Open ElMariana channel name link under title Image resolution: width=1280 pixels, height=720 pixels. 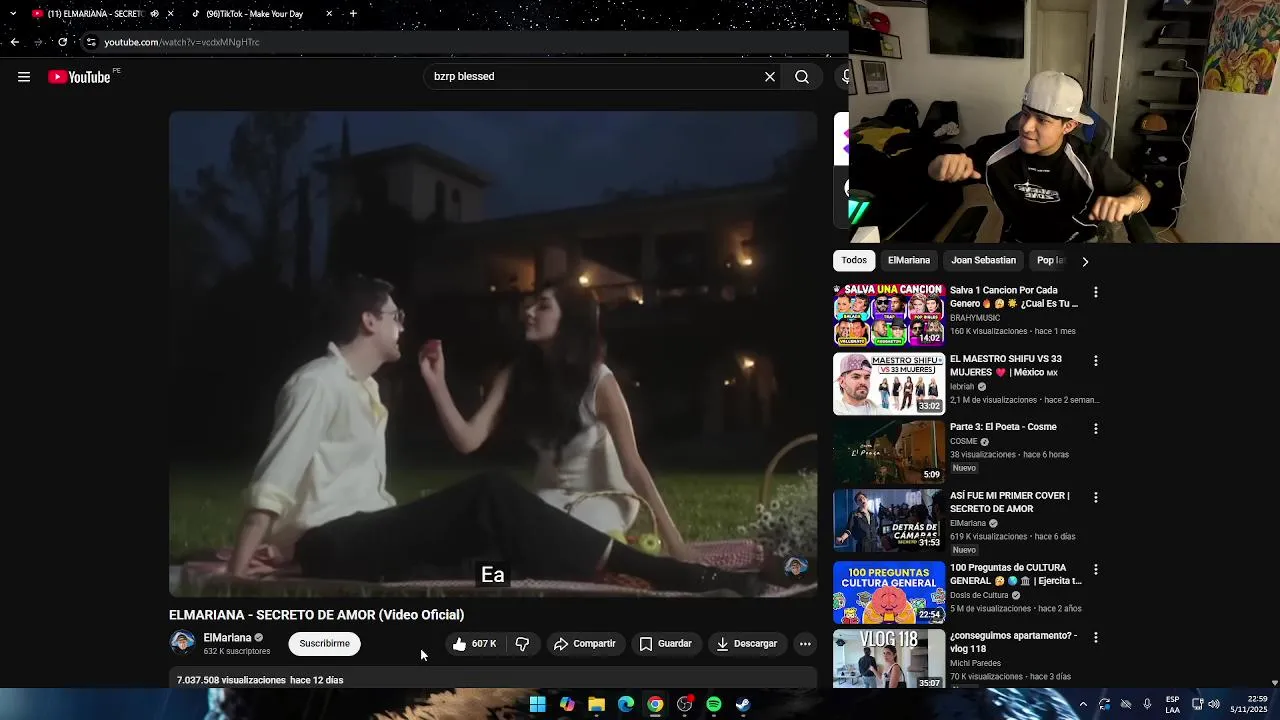227,638
